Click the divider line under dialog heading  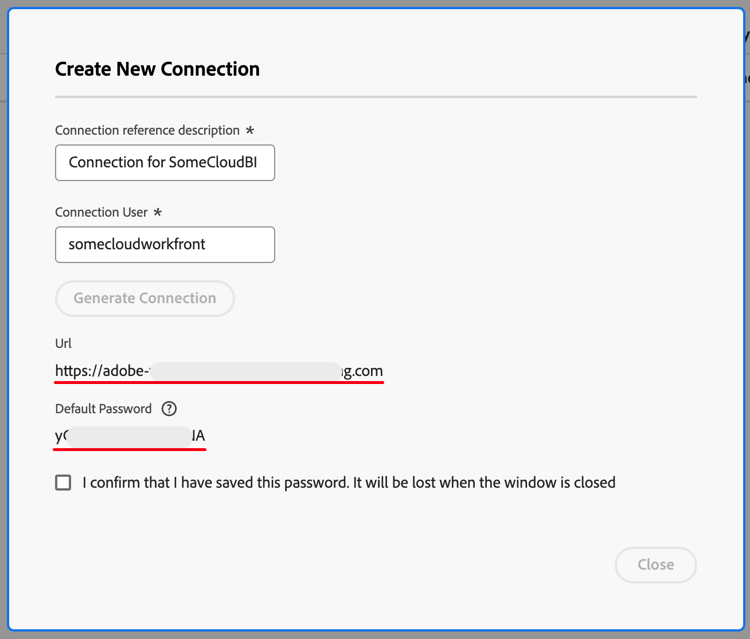coord(376,97)
